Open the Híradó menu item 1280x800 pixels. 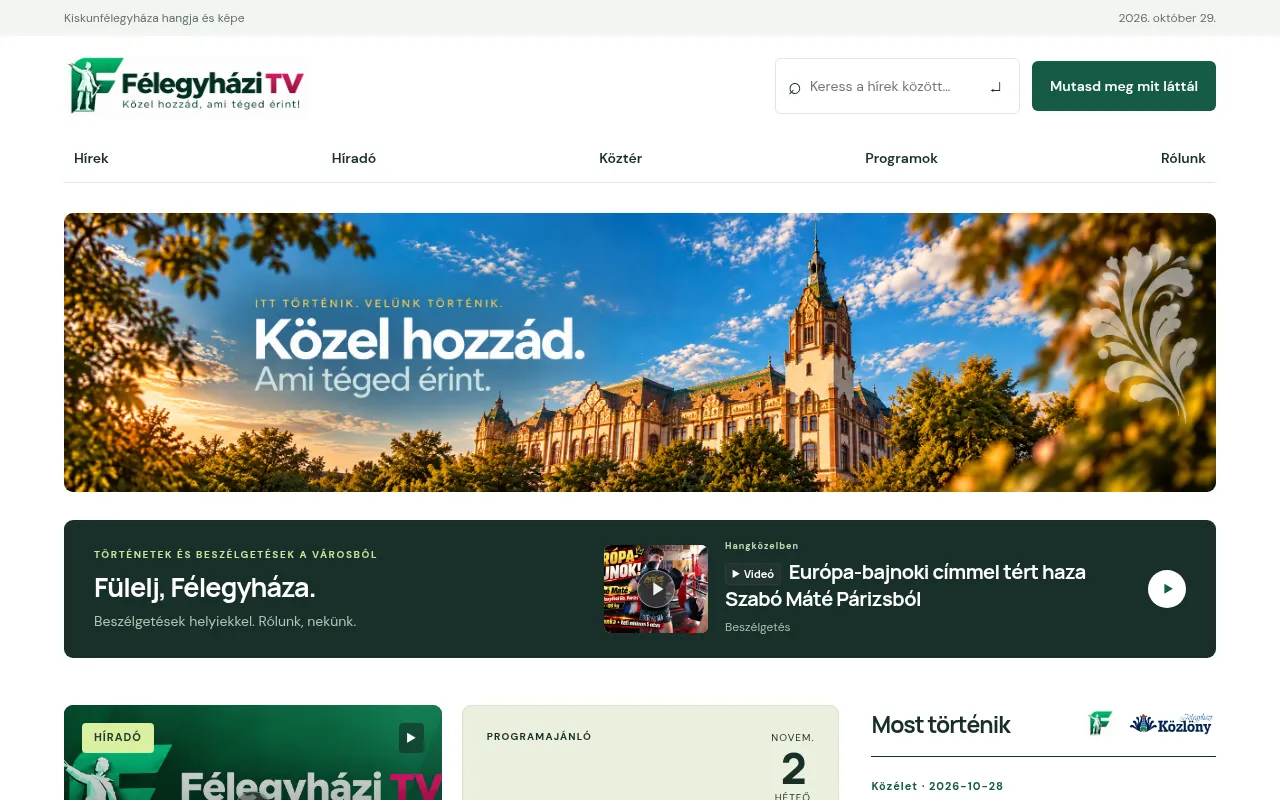point(354,158)
